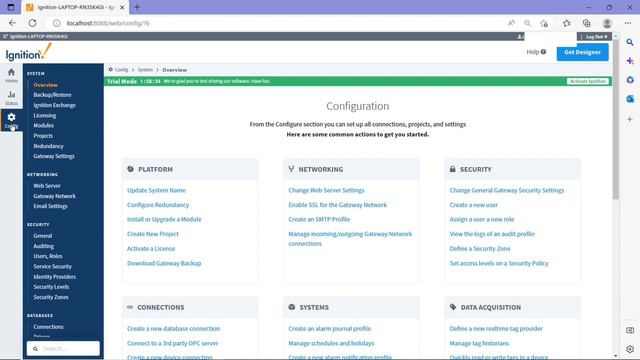Click the Get Designer button
The image size is (640, 360).
coord(582,52)
